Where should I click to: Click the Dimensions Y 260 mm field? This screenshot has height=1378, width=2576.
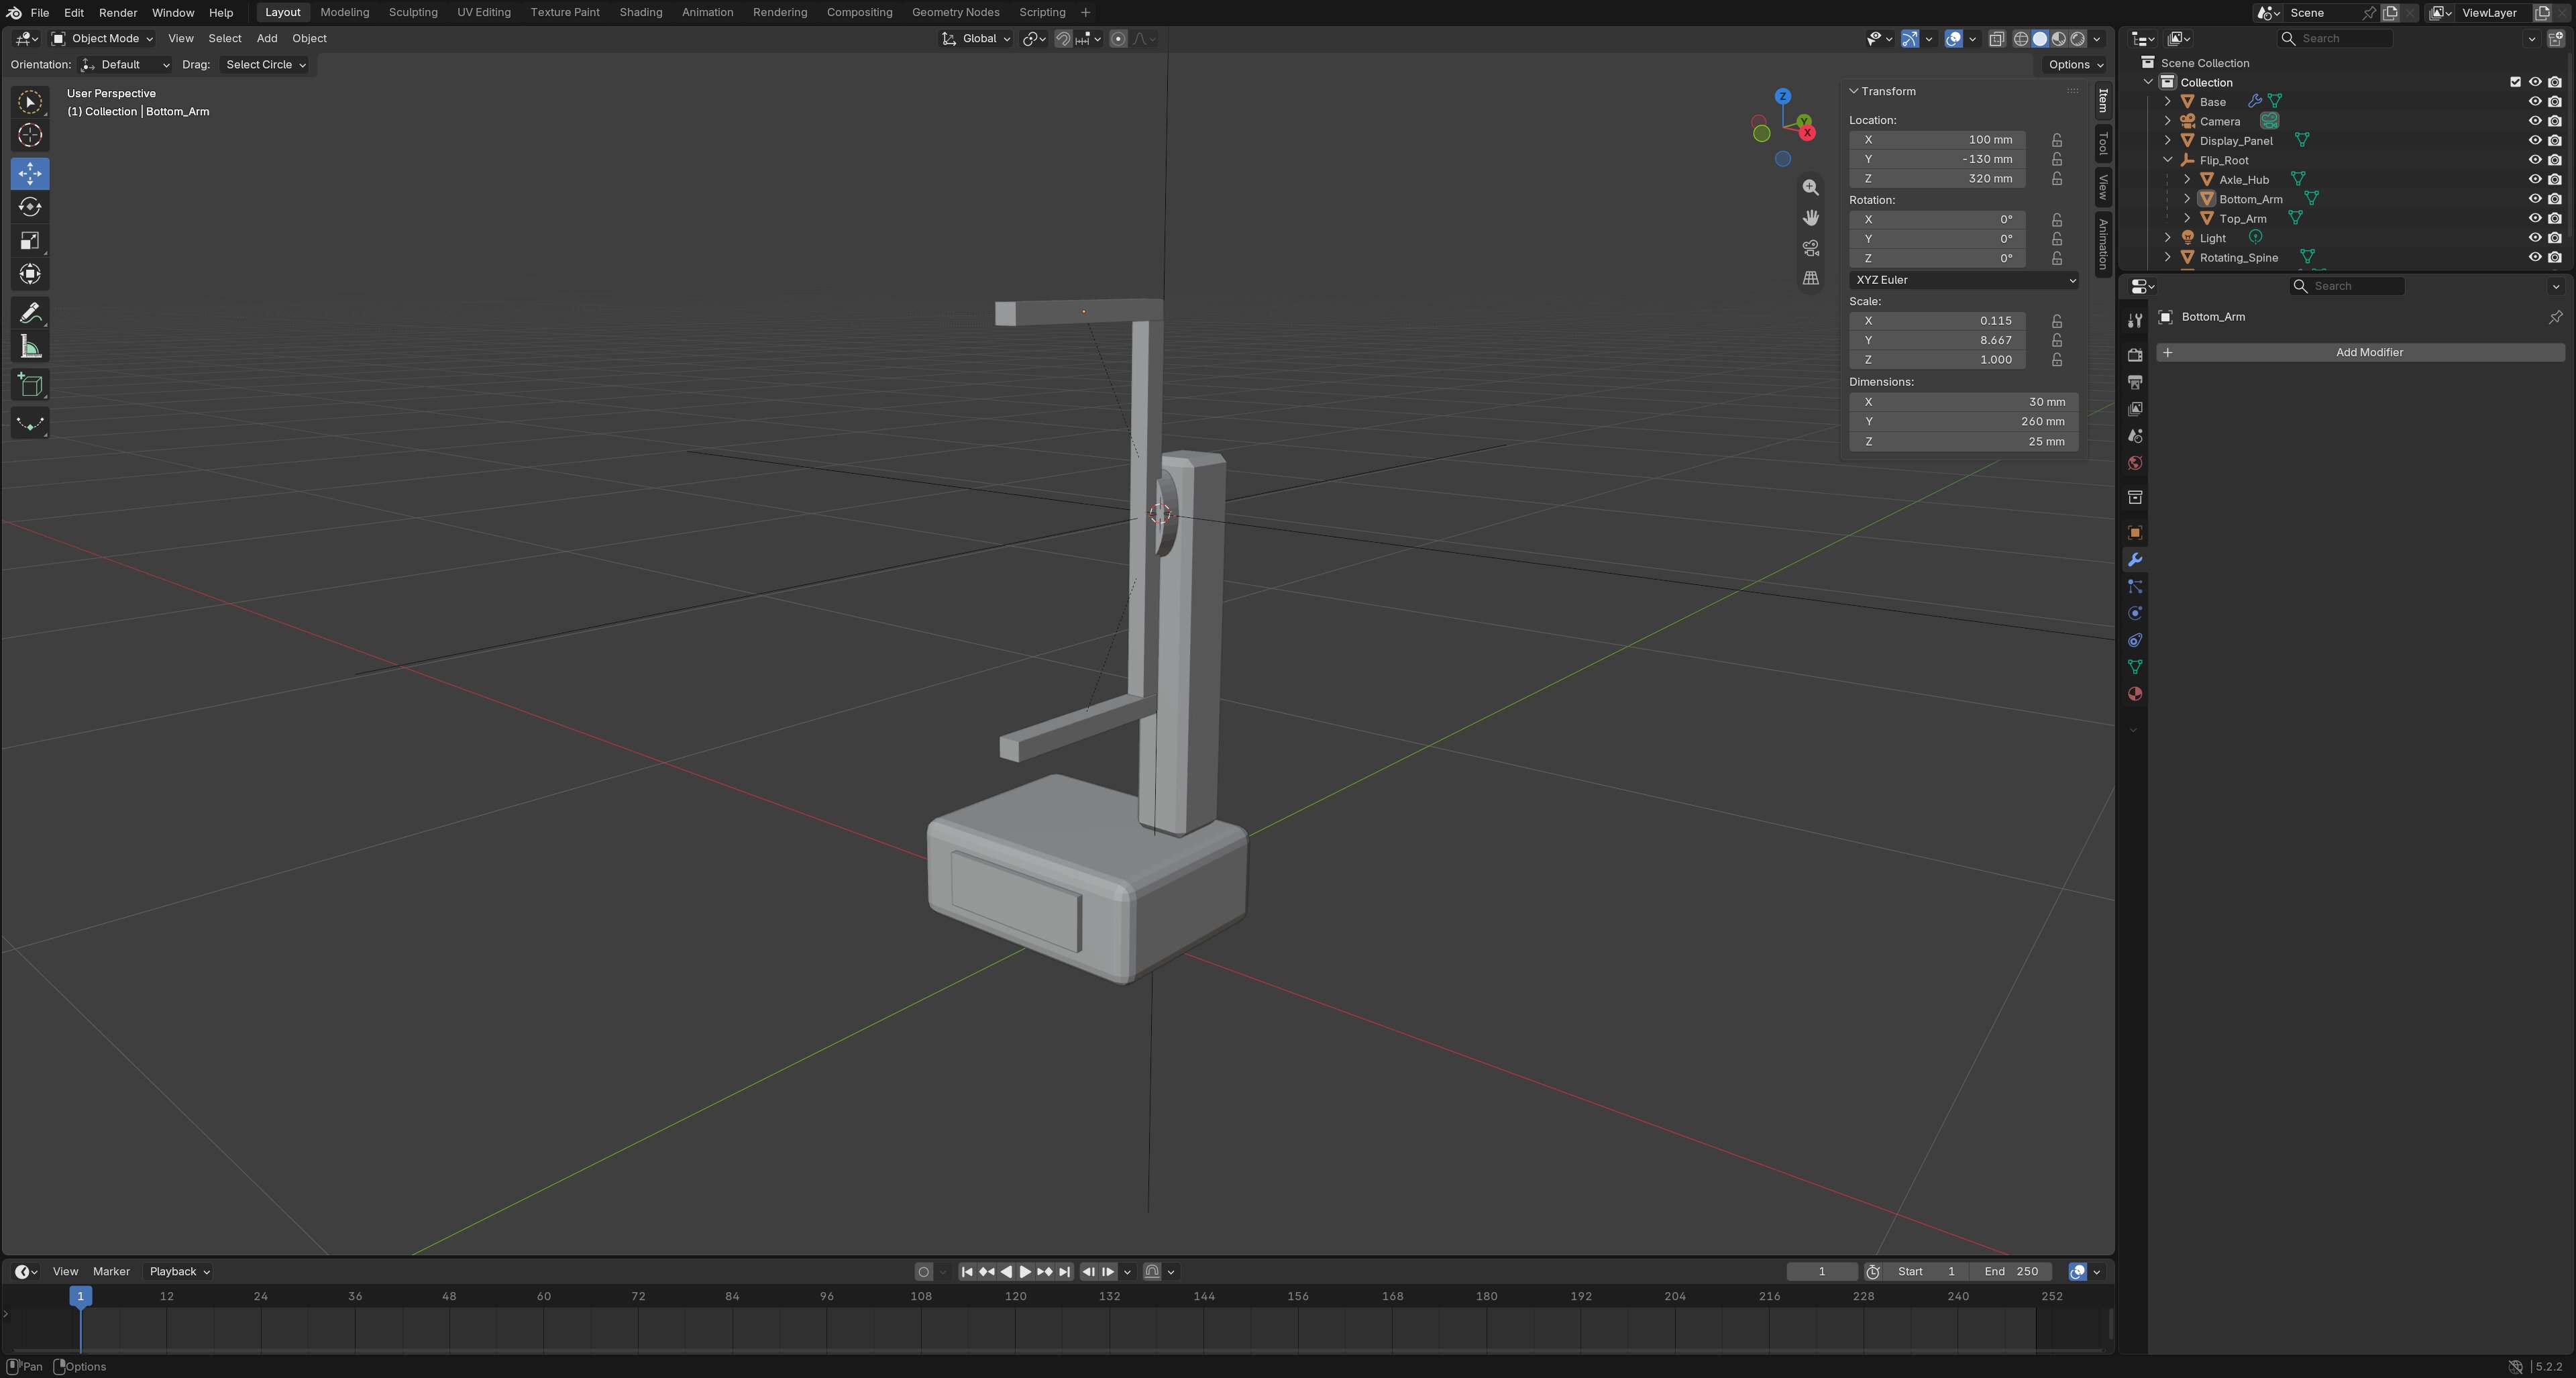click(x=1964, y=421)
